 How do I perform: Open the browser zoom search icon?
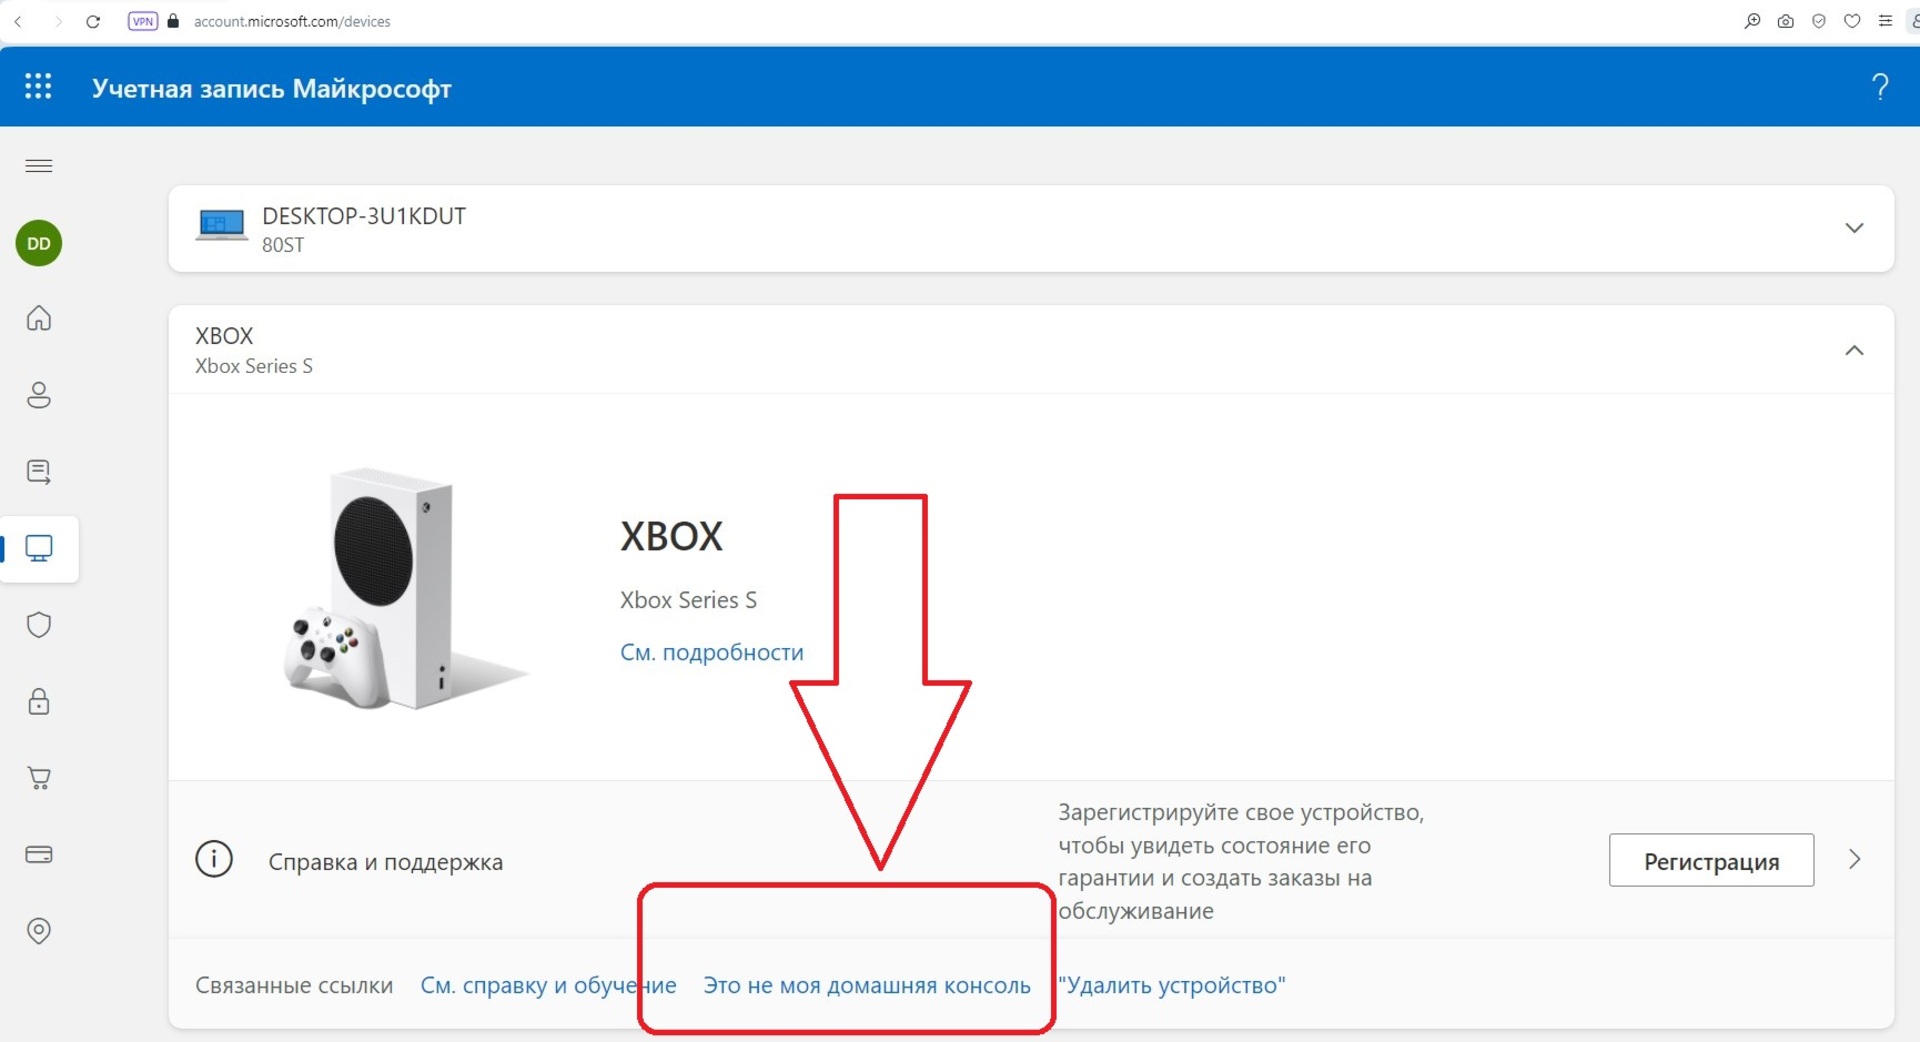click(1752, 21)
